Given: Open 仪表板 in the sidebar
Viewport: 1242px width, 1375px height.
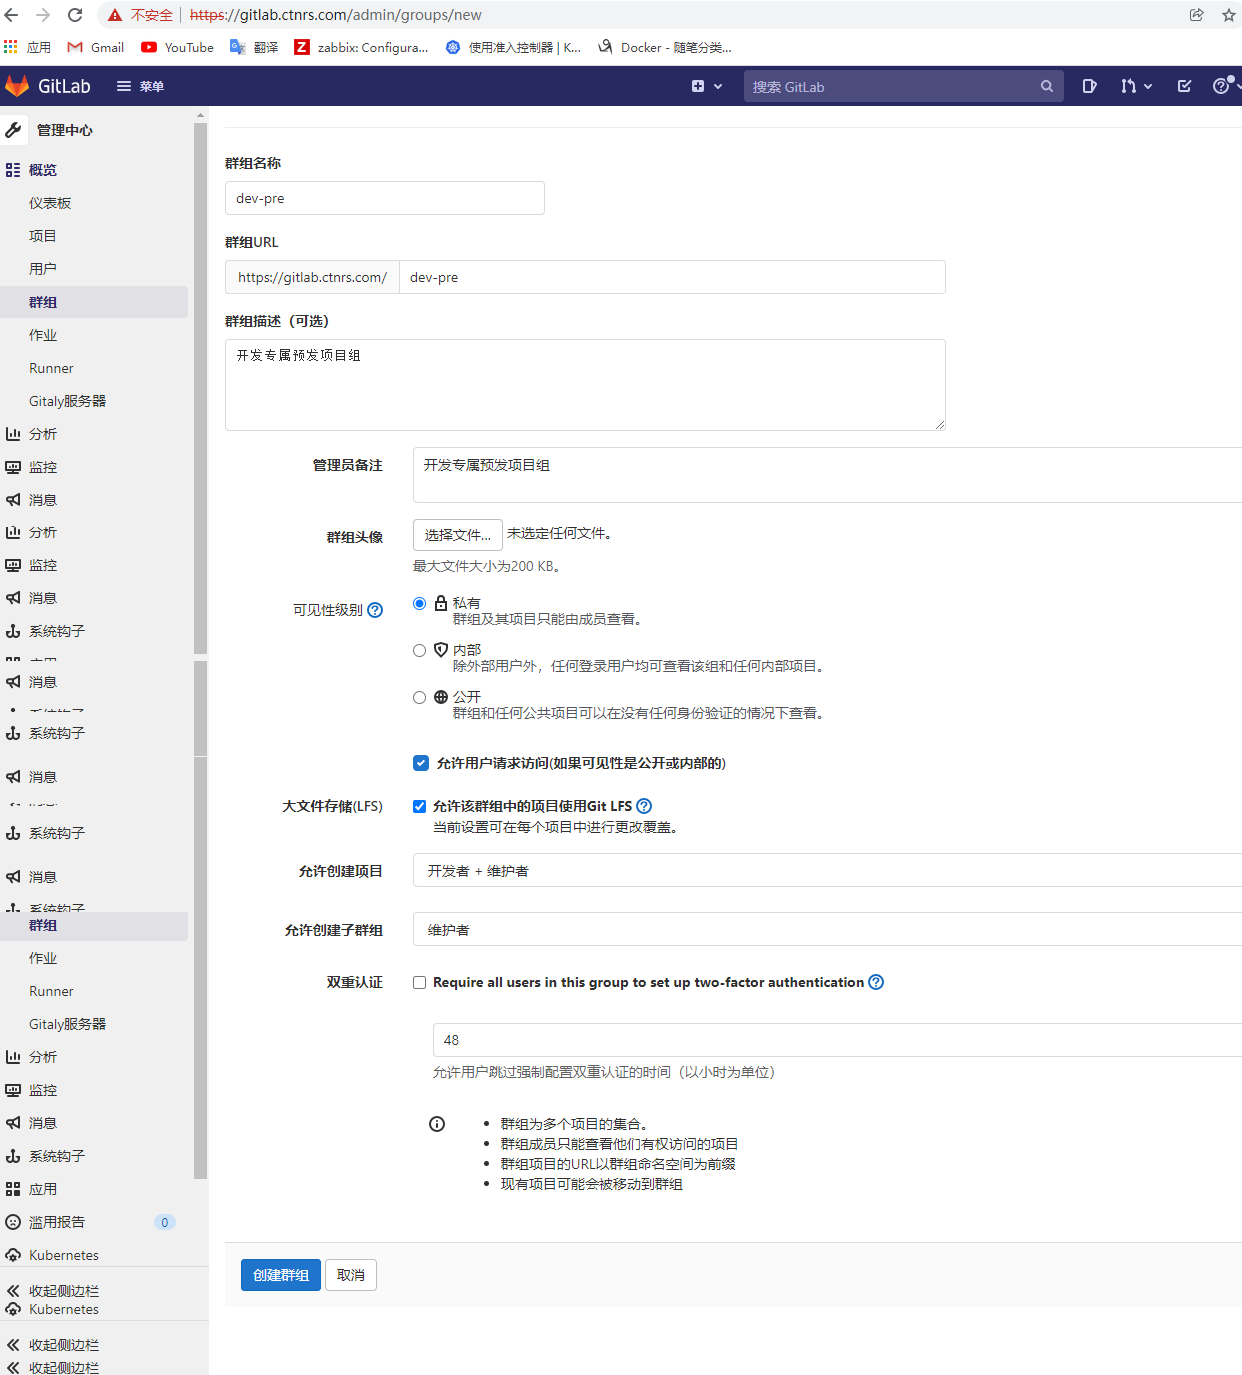Looking at the screenshot, I should coord(50,203).
